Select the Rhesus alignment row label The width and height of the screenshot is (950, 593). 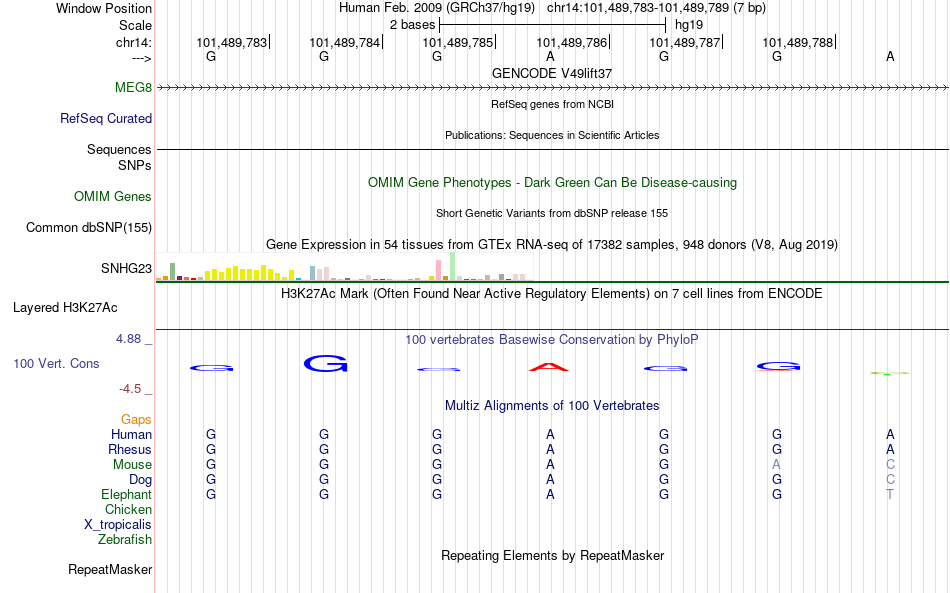coord(130,450)
